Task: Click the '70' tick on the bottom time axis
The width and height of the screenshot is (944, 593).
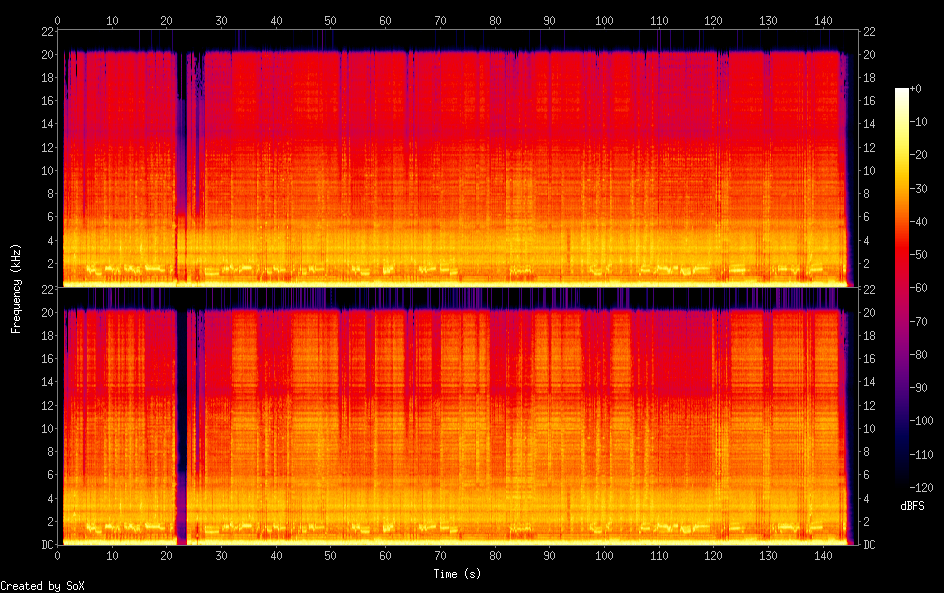Action: (440, 556)
